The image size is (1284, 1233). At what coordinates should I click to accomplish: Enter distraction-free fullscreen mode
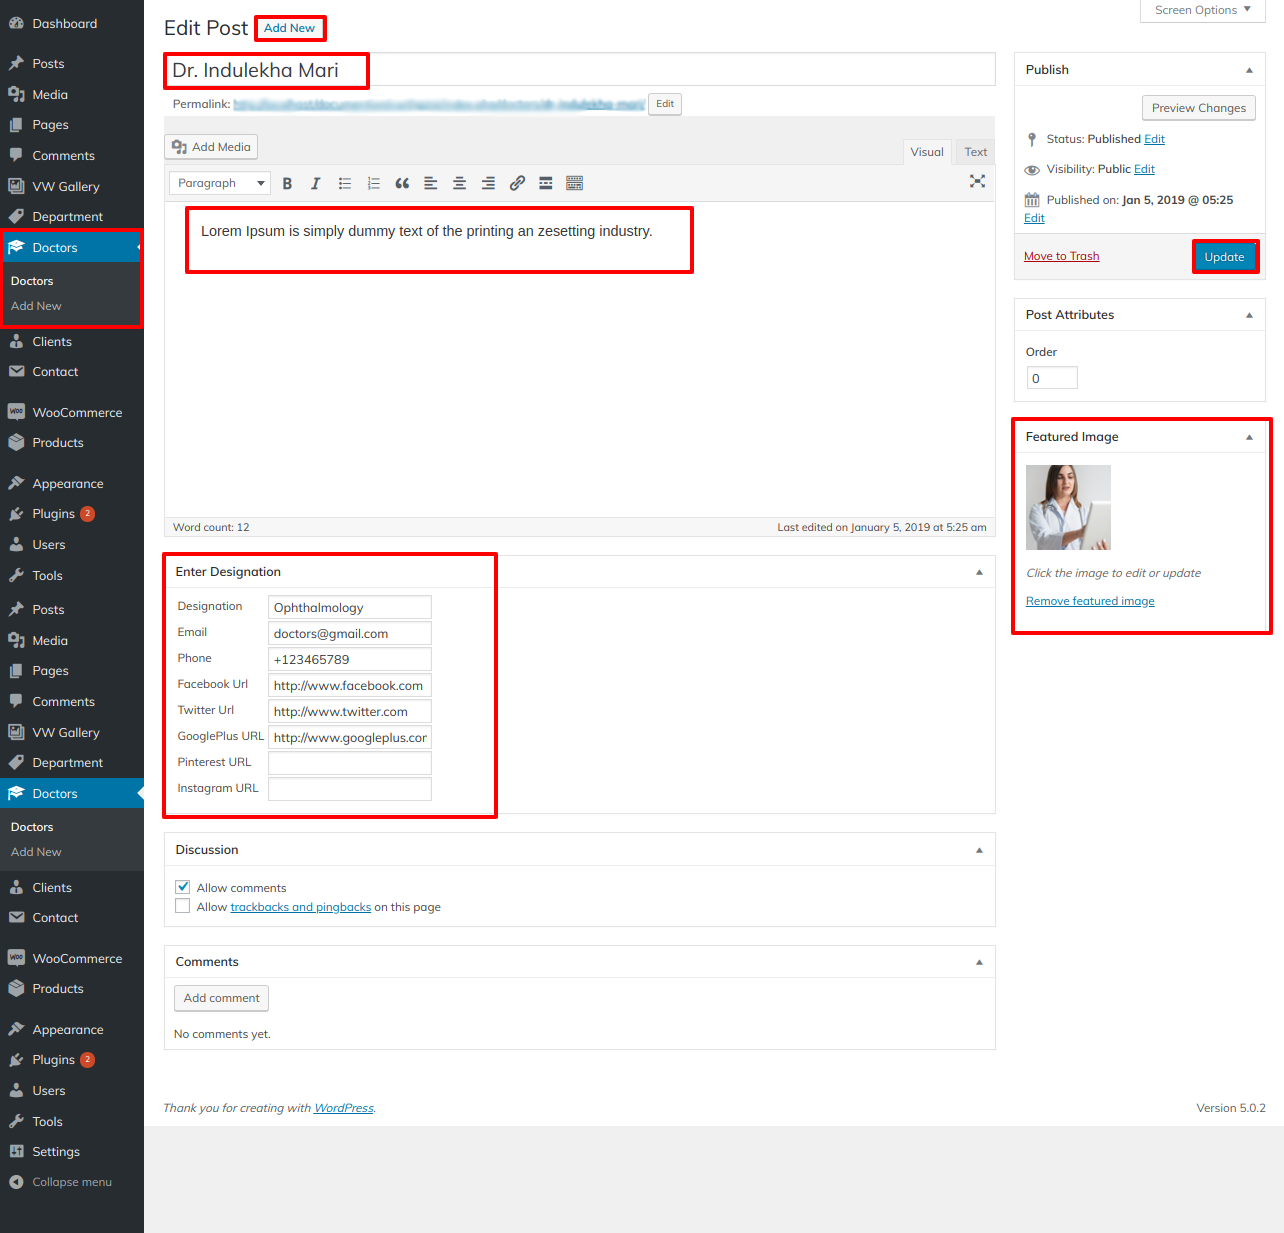pyautogui.click(x=977, y=181)
